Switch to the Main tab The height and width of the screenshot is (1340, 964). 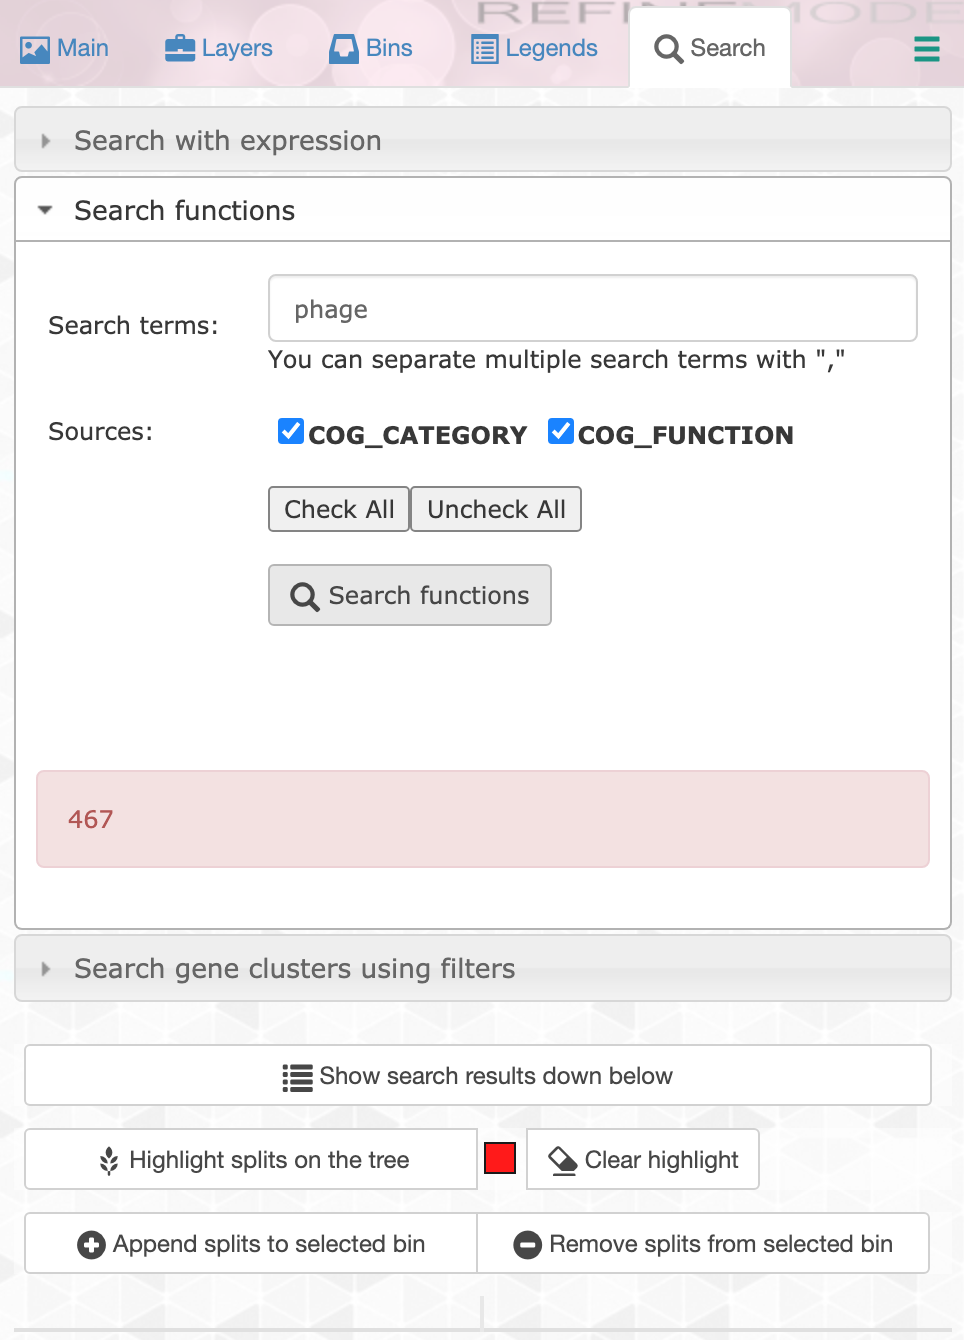coord(63,47)
